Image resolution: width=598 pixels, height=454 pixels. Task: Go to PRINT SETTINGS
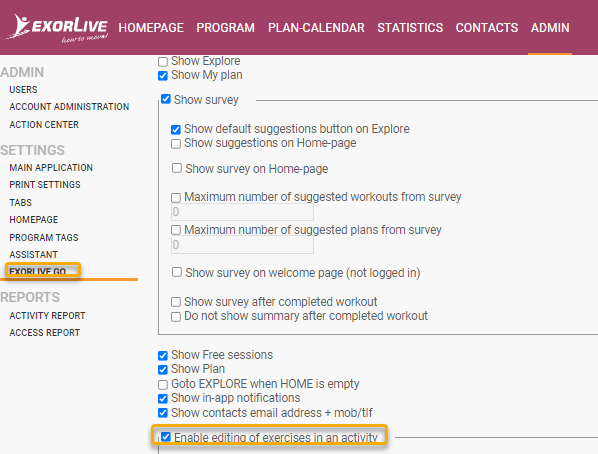coord(45,185)
